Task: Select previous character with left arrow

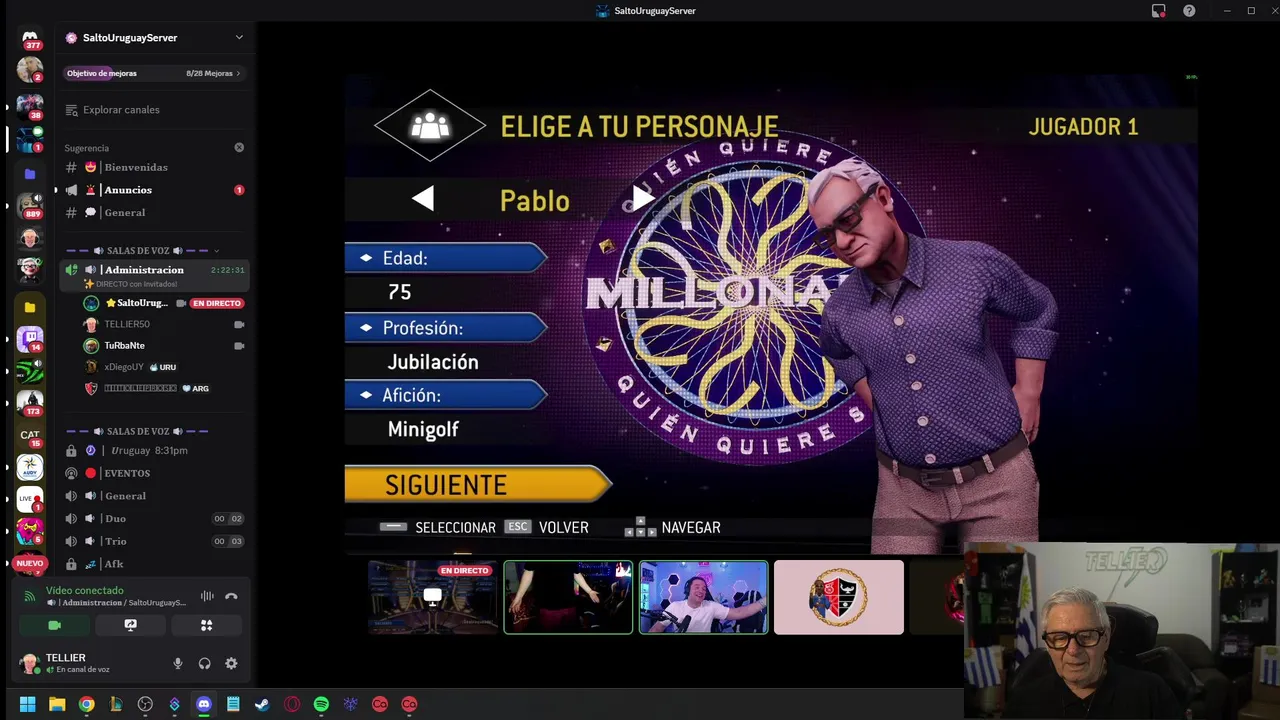Action: [x=423, y=199]
